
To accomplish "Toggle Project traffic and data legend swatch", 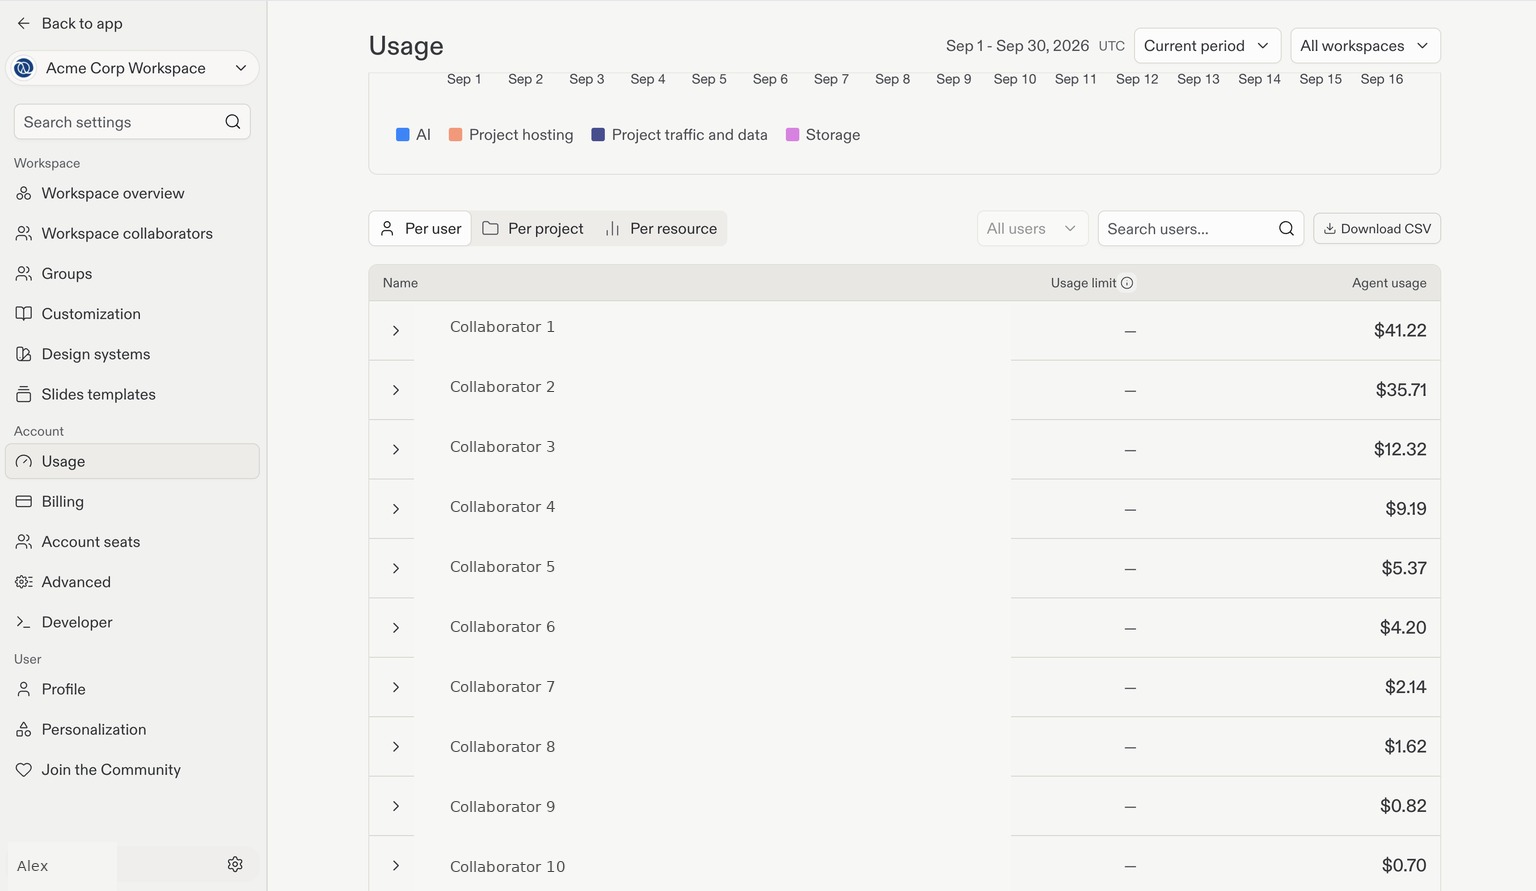I will [x=598, y=134].
